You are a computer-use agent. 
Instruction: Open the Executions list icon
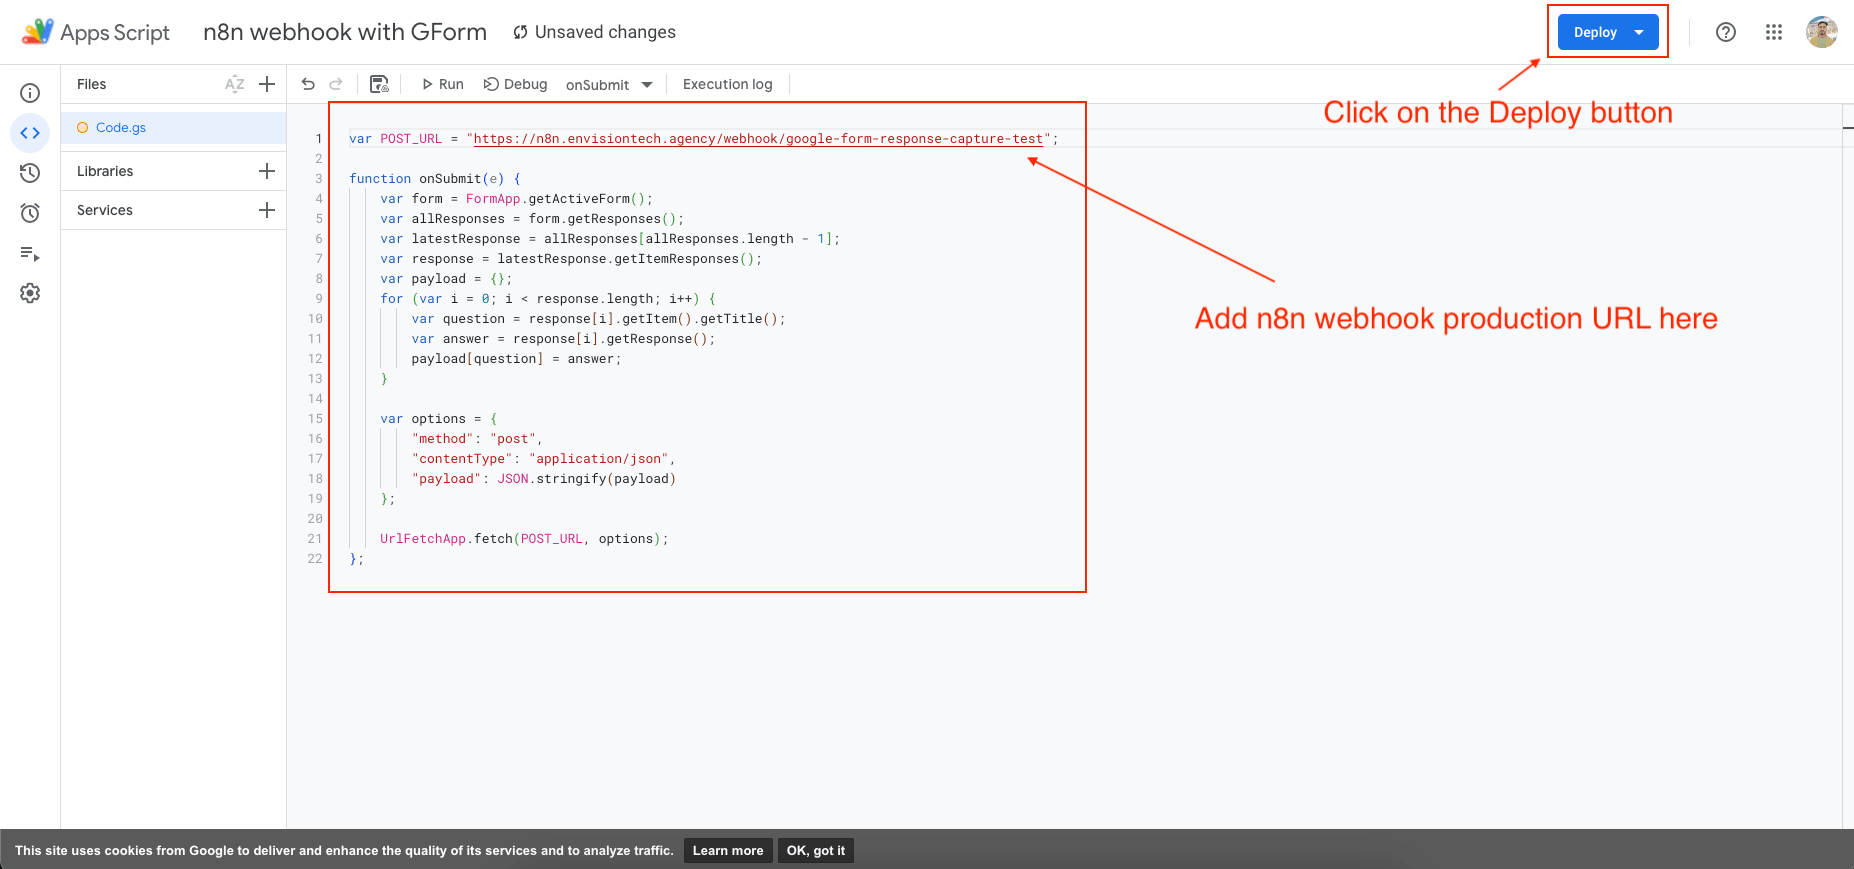(30, 253)
